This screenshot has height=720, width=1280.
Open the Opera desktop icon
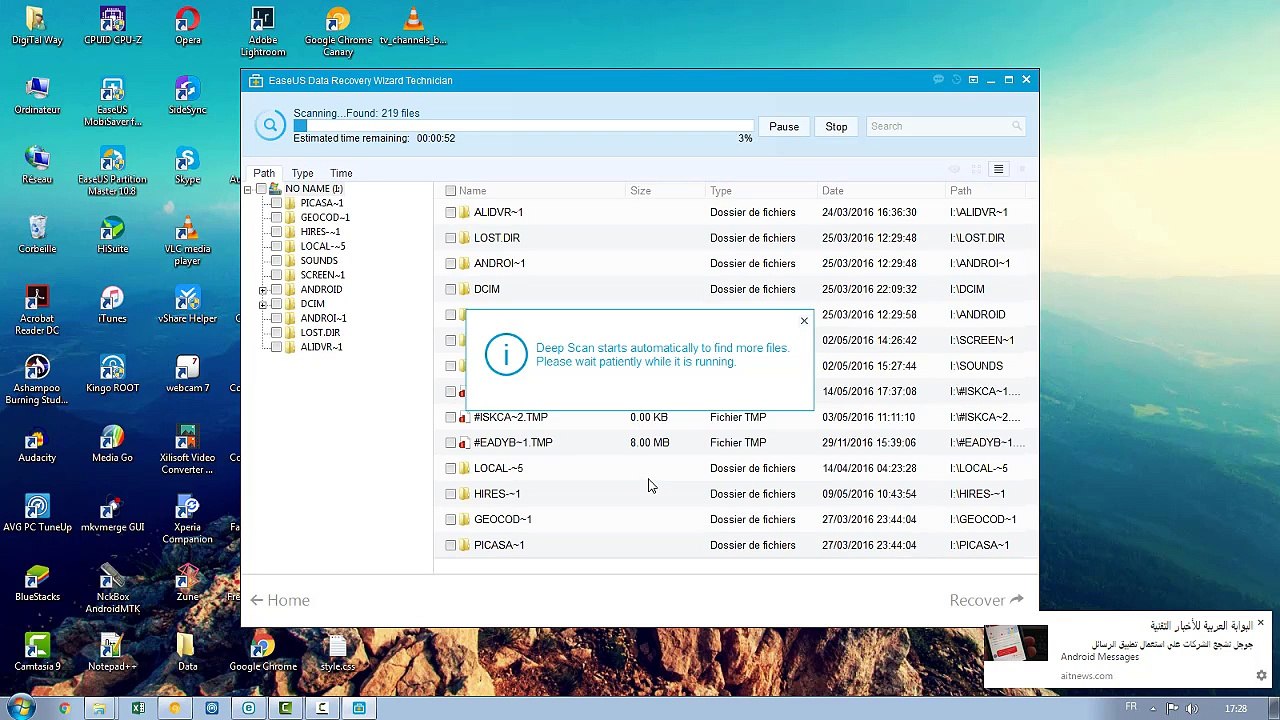pos(187,27)
